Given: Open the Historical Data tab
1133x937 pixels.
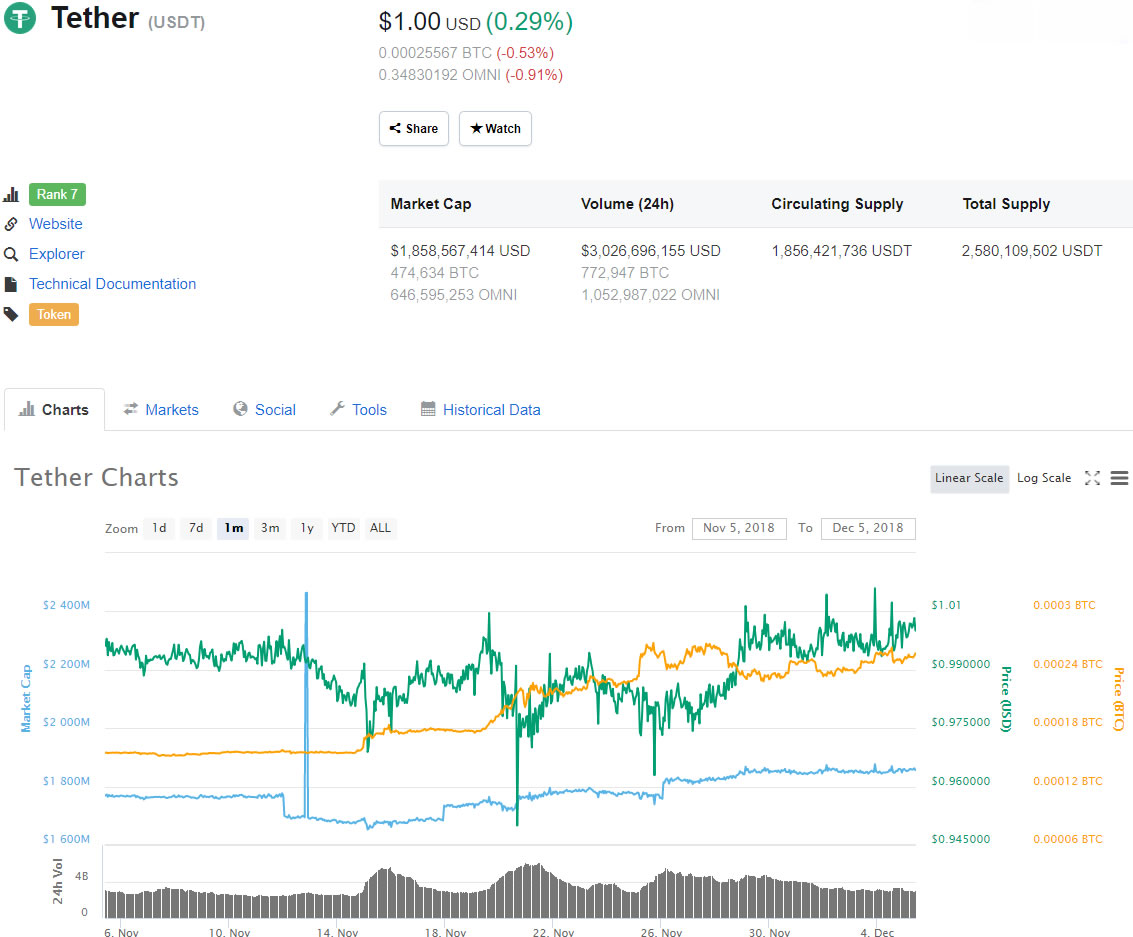Looking at the screenshot, I should [481, 410].
